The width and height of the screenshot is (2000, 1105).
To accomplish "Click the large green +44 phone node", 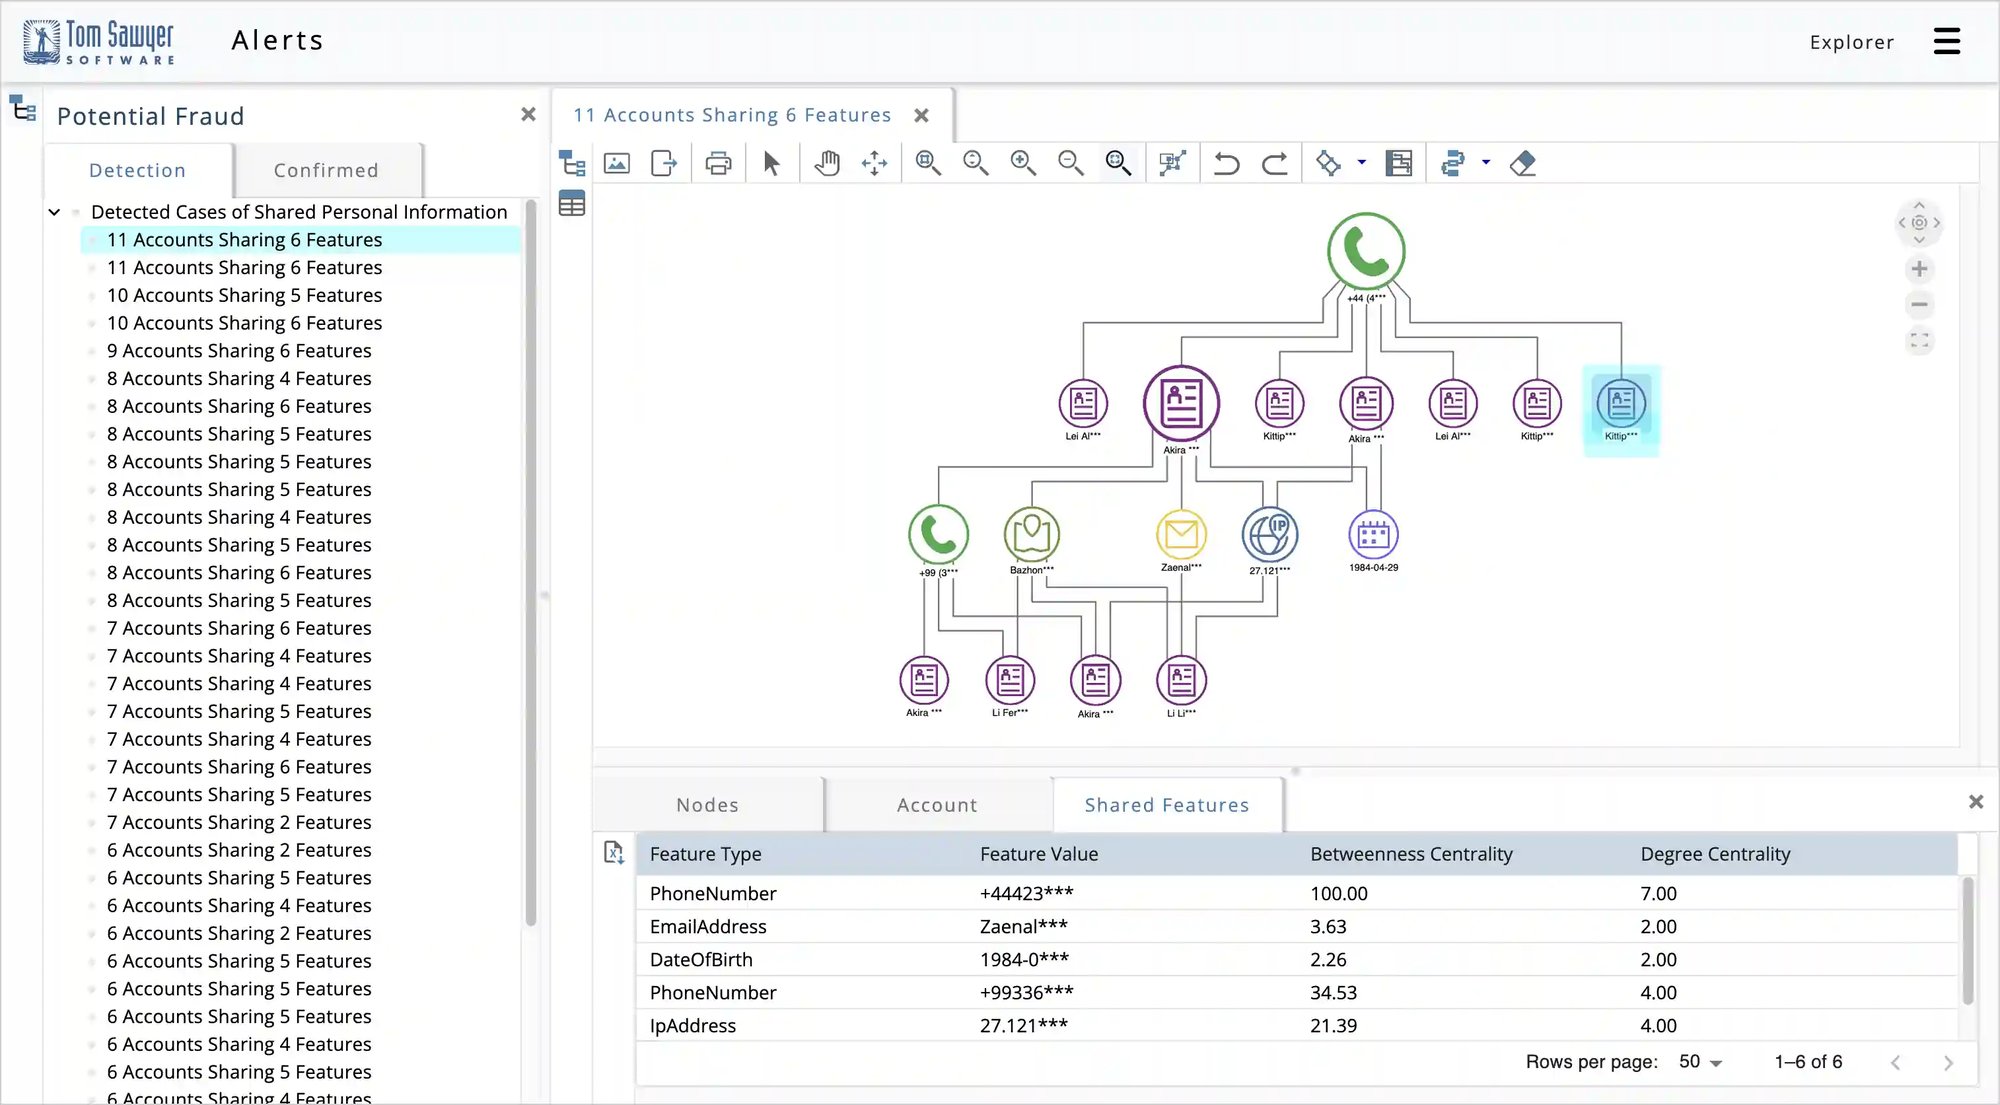I will click(x=1366, y=251).
